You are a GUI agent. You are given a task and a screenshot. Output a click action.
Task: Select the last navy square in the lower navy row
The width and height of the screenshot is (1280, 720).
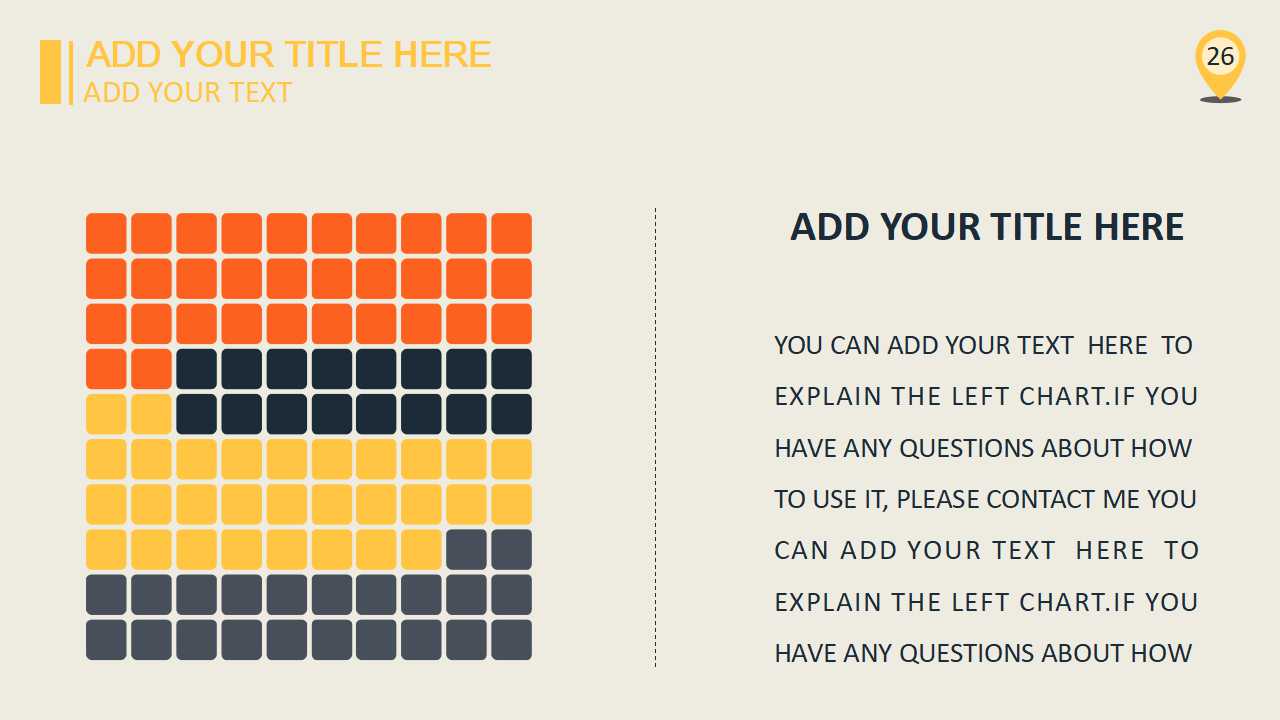511,414
